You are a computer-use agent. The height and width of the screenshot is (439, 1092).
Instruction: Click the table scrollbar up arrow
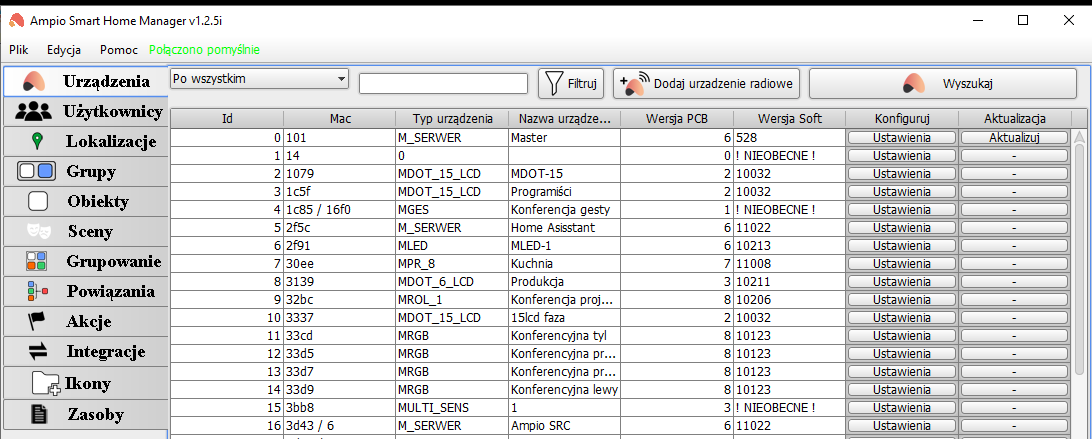[1079, 137]
